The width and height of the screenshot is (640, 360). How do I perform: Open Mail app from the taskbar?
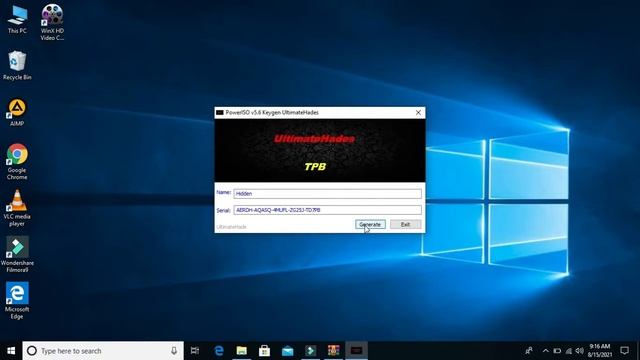click(287, 351)
